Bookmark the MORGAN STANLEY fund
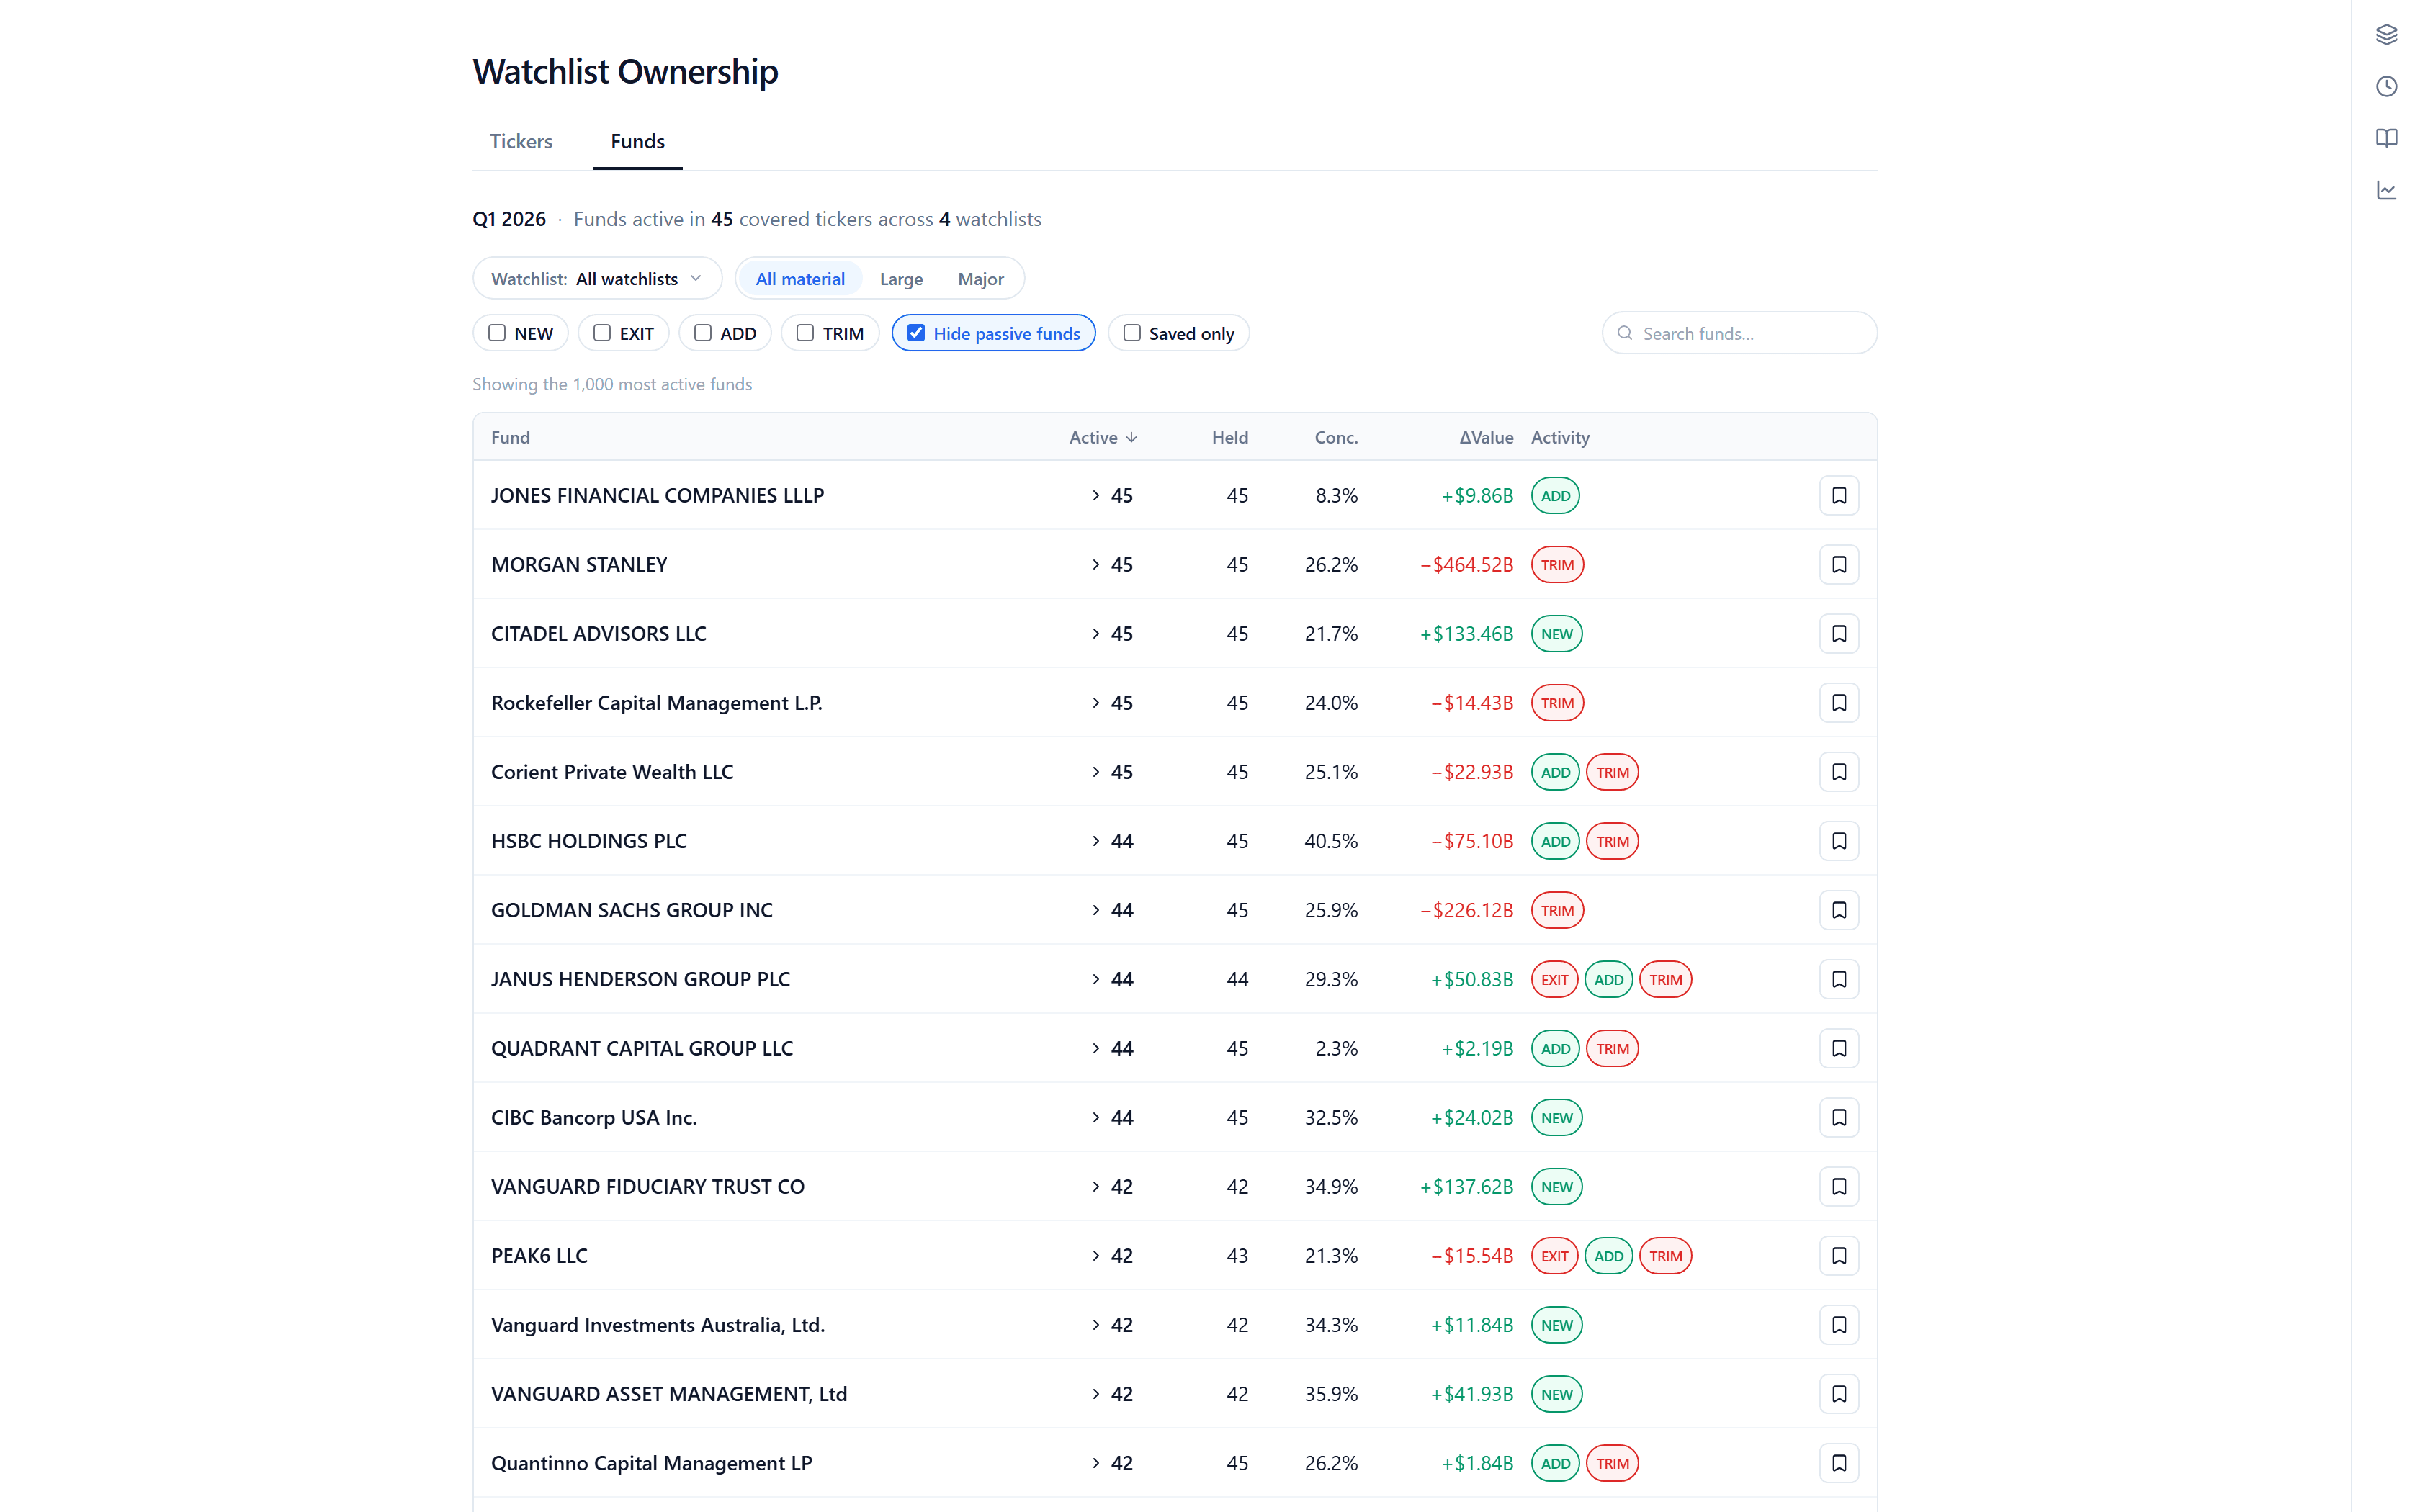This screenshot has height=1512, width=2420. point(1838,564)
